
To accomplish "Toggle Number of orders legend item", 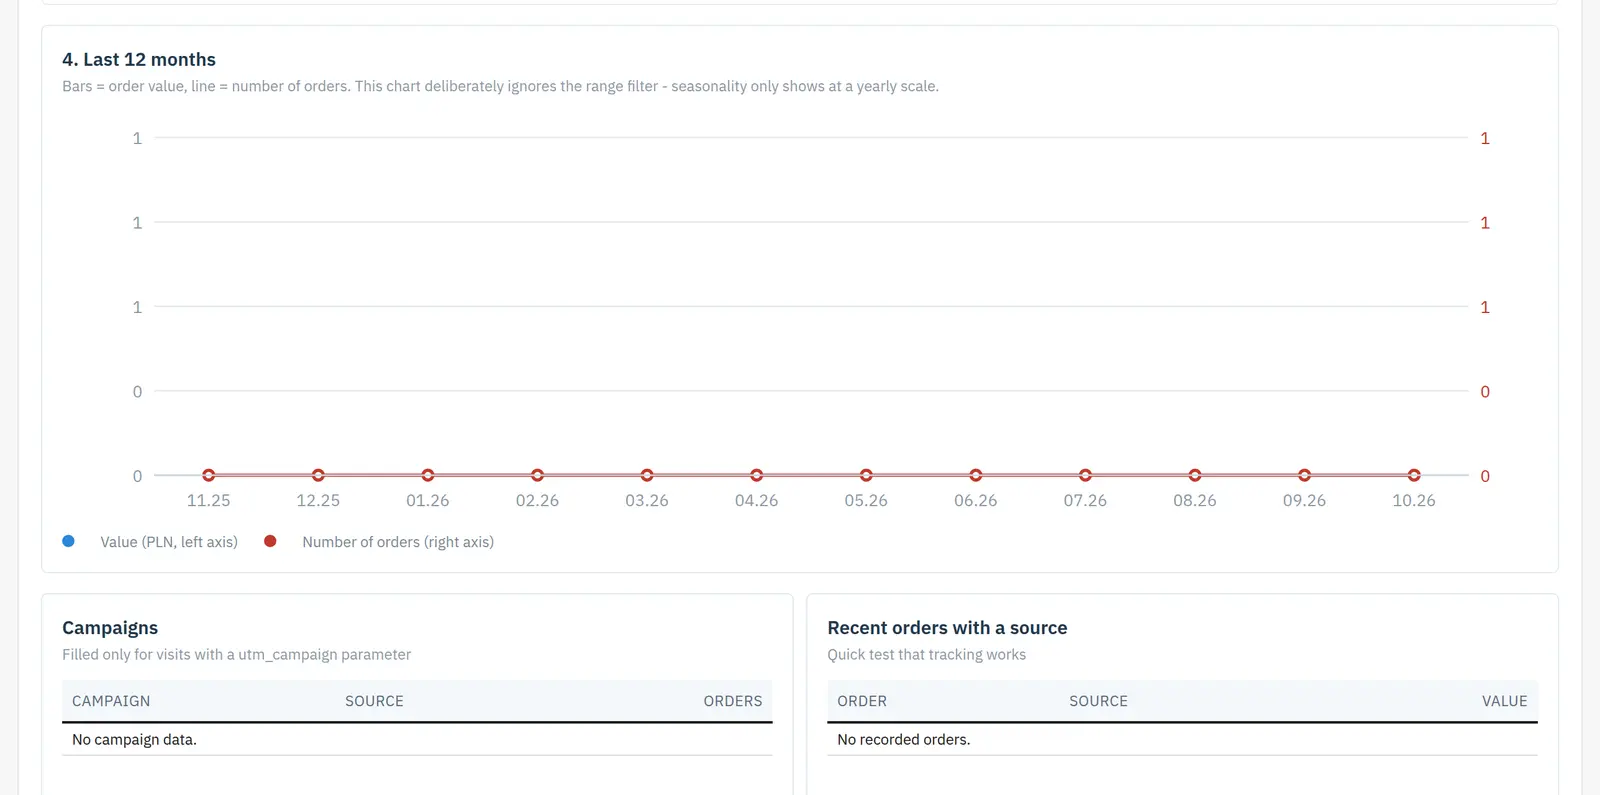I will pyautogui.click(x=379, y=542).
